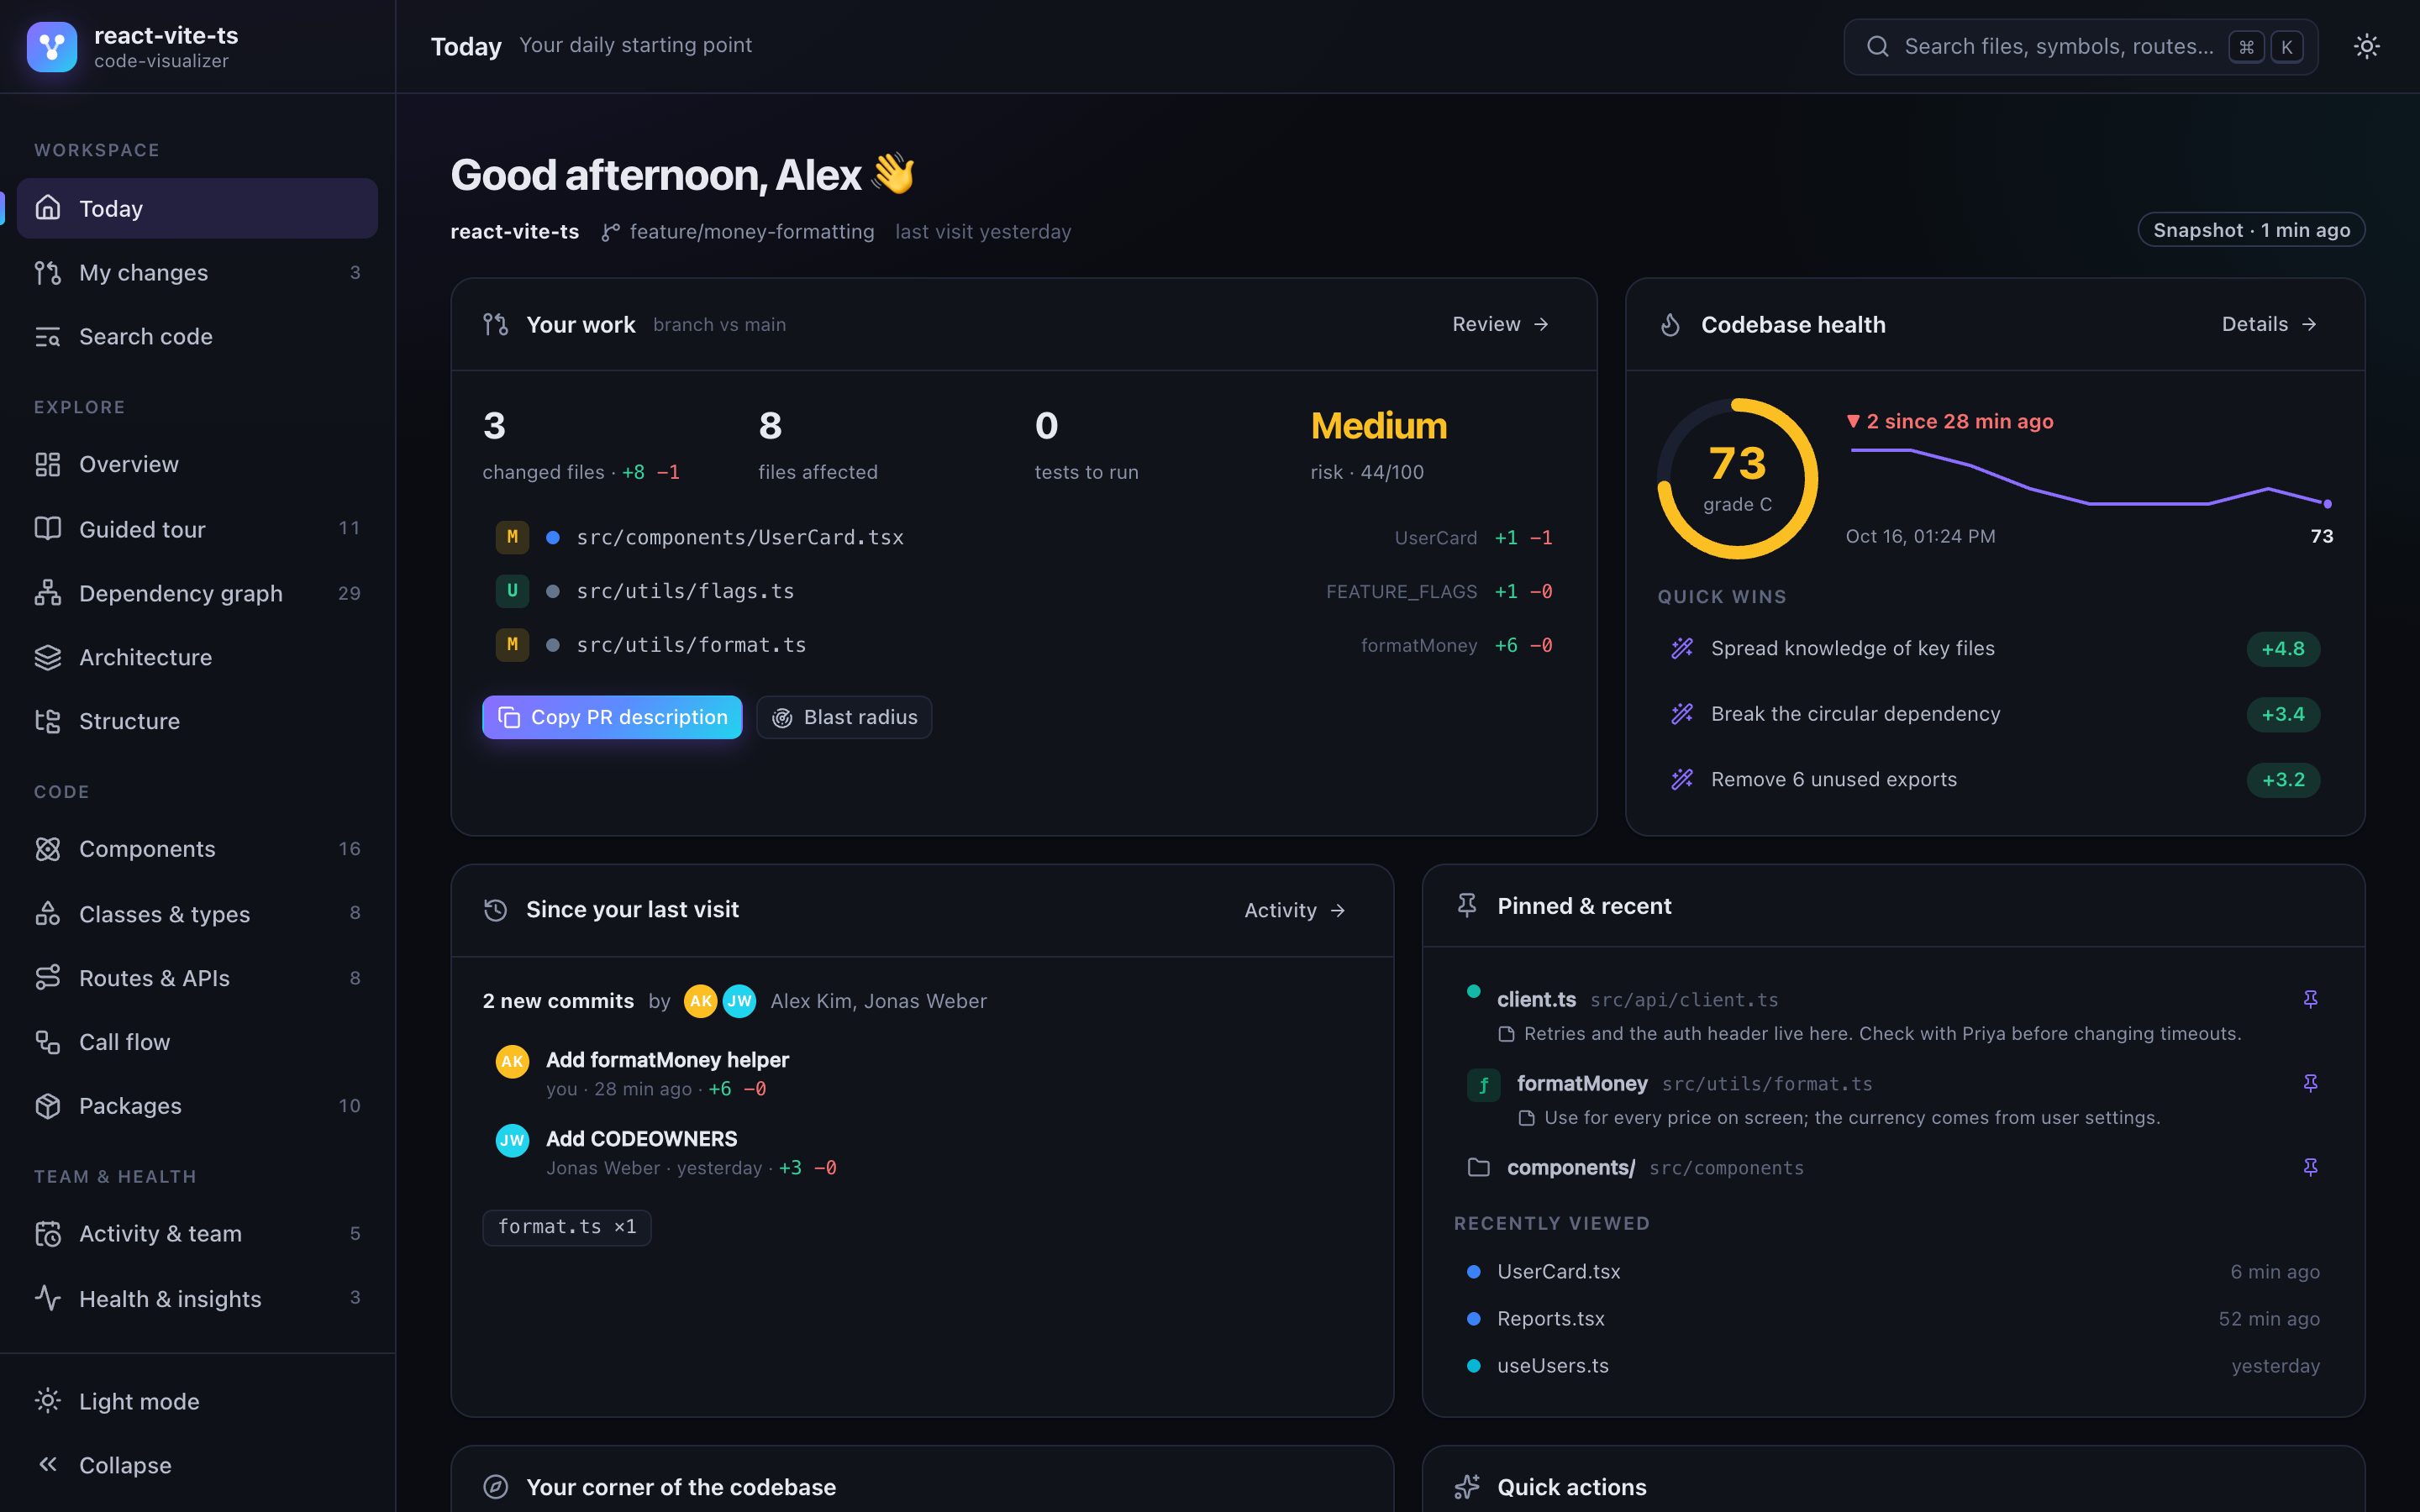
Task: Click the folder icon next to components/
Action: pyautogui.click(x=1478, y=1167)
